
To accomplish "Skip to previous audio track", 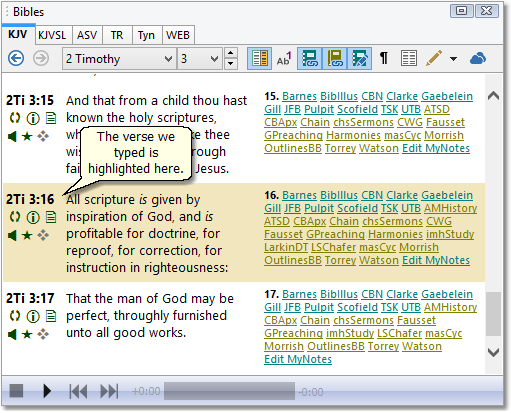I will 78,391.
